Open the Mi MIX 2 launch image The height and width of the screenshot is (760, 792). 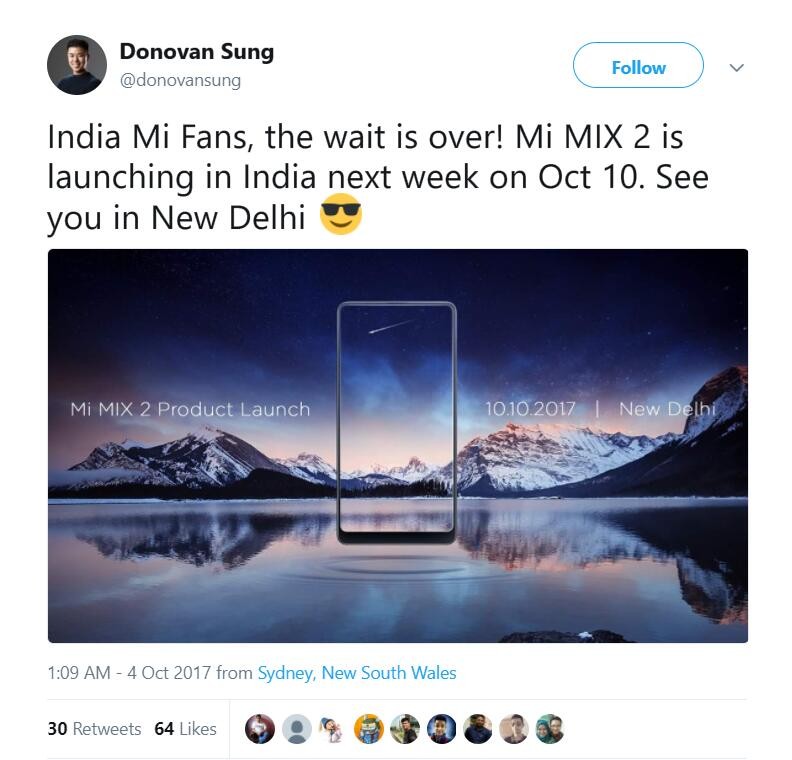coord(398,446)
